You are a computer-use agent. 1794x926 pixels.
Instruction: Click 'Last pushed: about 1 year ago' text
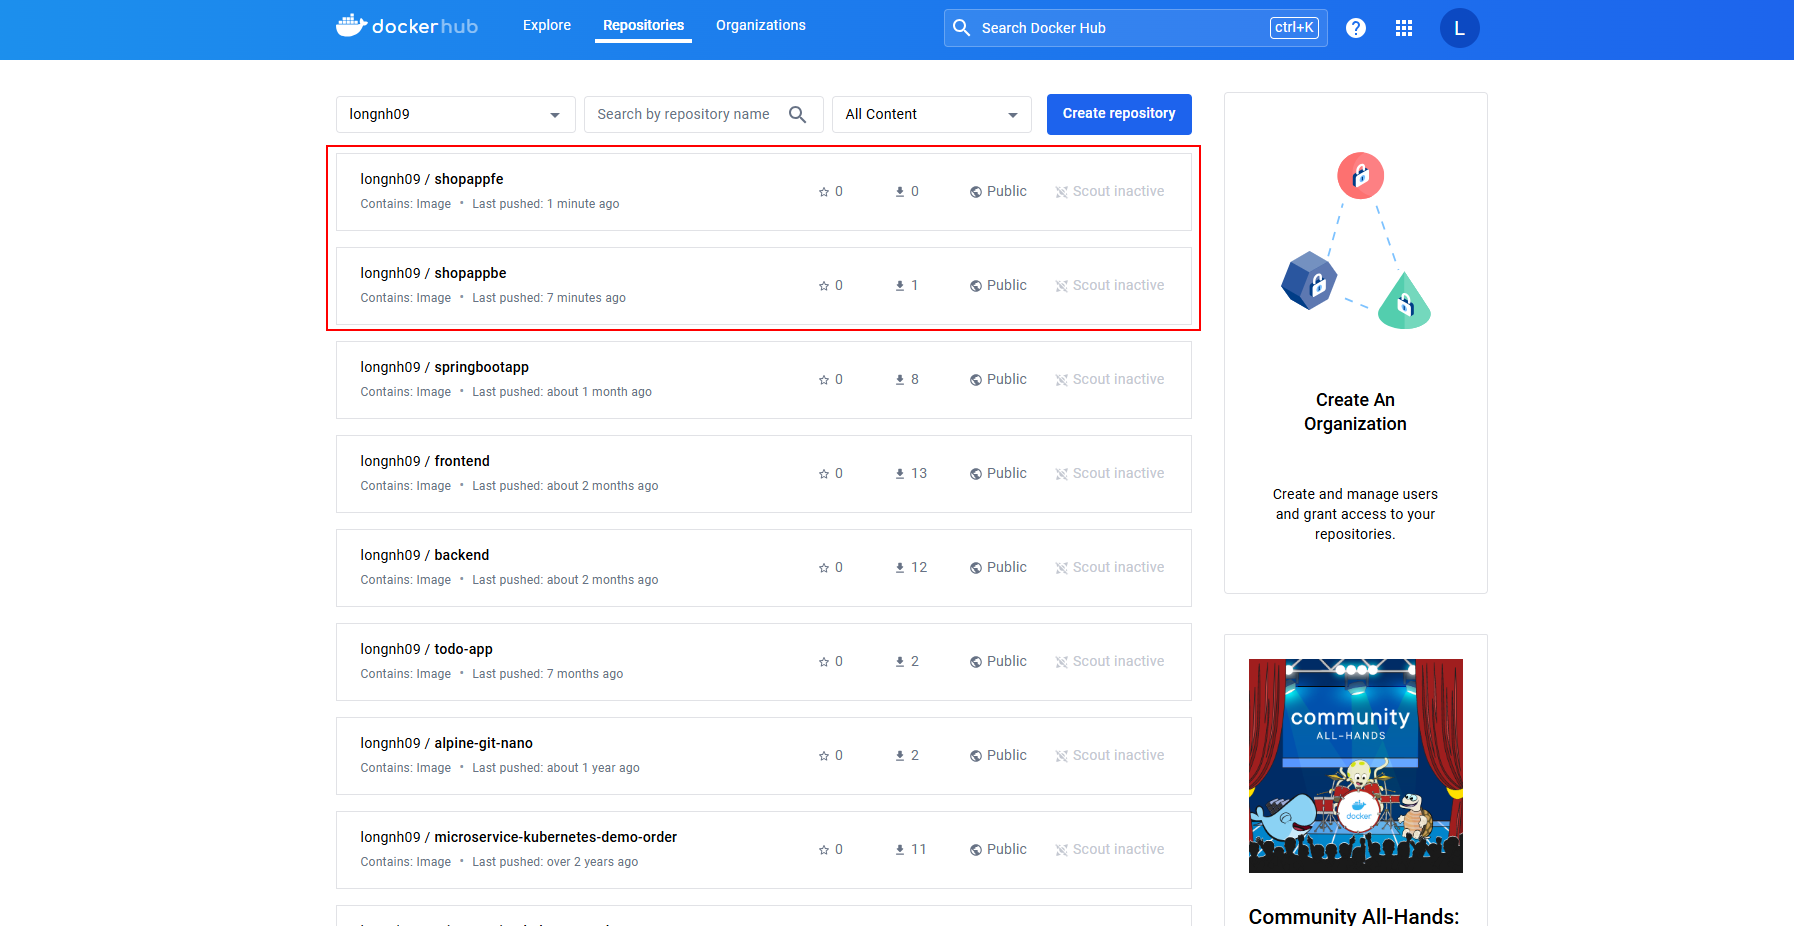pyautogui.click(x=556, y=768)
